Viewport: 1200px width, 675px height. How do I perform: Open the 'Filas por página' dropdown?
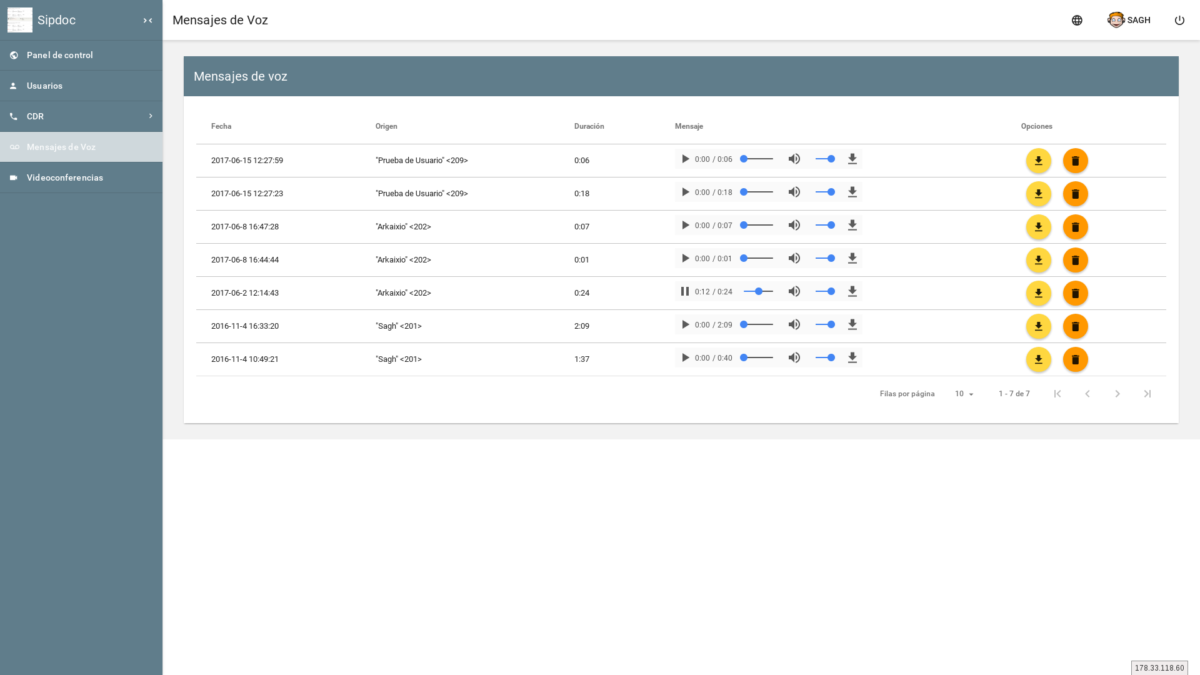(x=963, y=393)
